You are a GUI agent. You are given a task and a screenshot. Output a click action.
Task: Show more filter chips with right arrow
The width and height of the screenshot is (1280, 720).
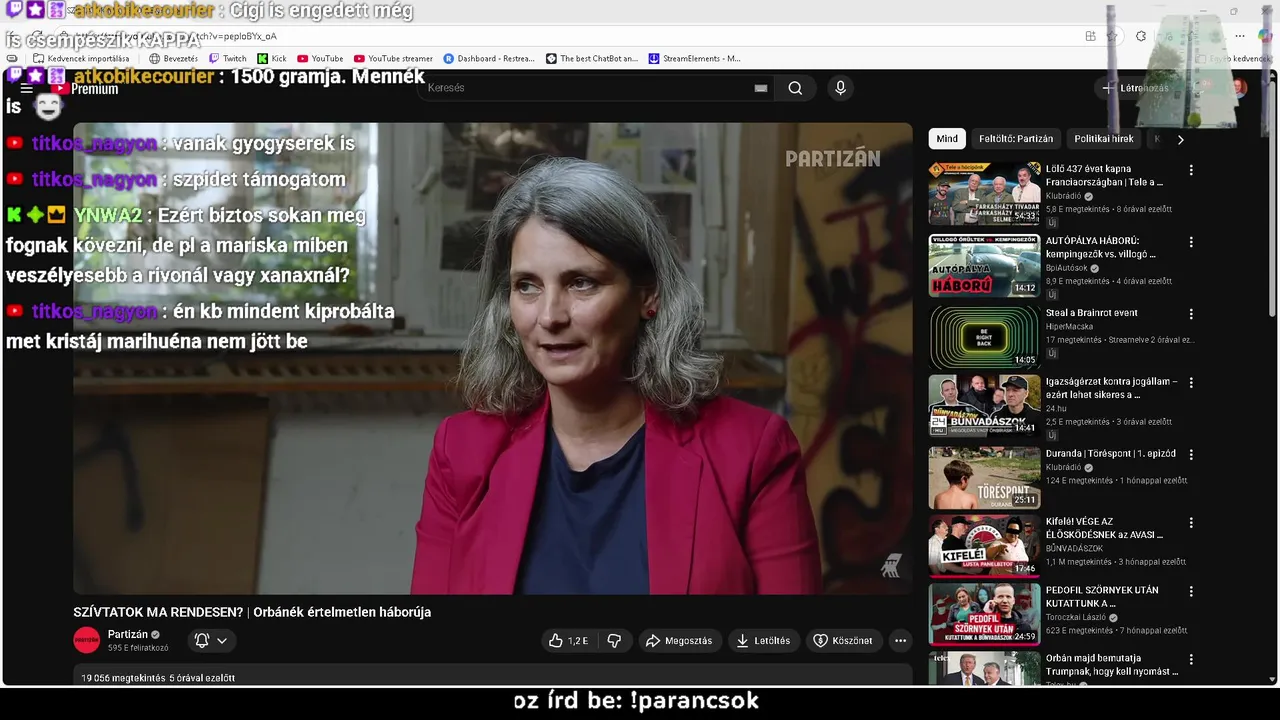point(1180,139)
